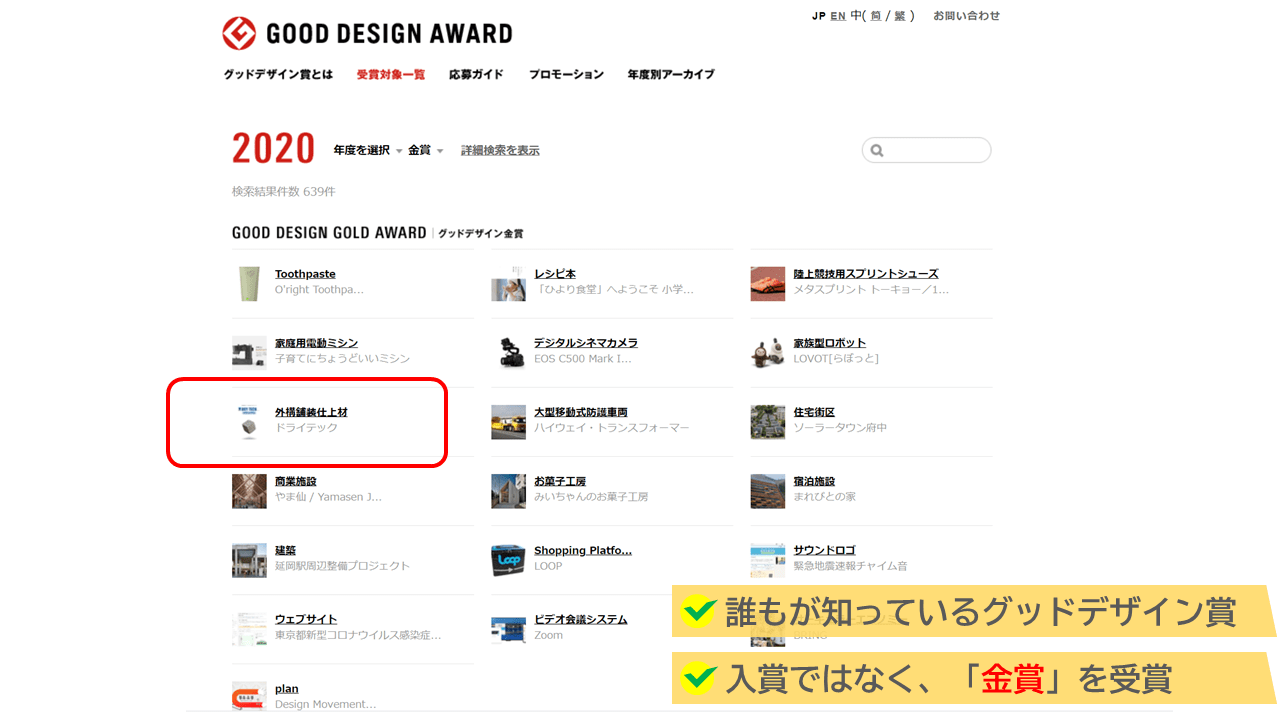Open the まれびとの家 thumbnail

[768, 491]
